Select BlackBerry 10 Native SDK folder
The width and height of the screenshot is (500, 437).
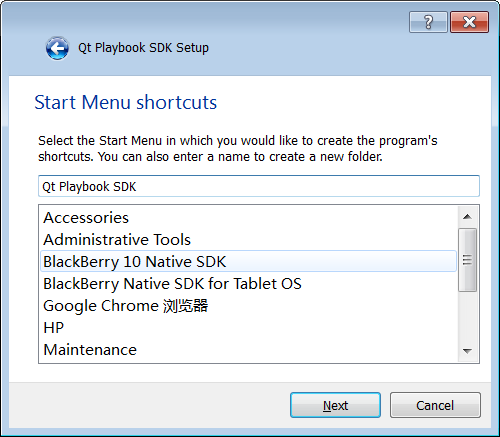(248, 261)
